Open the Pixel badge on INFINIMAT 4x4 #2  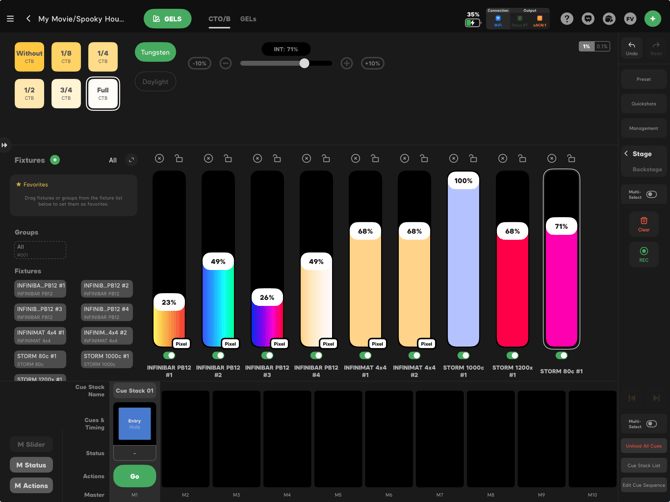[x=427, y=343]
